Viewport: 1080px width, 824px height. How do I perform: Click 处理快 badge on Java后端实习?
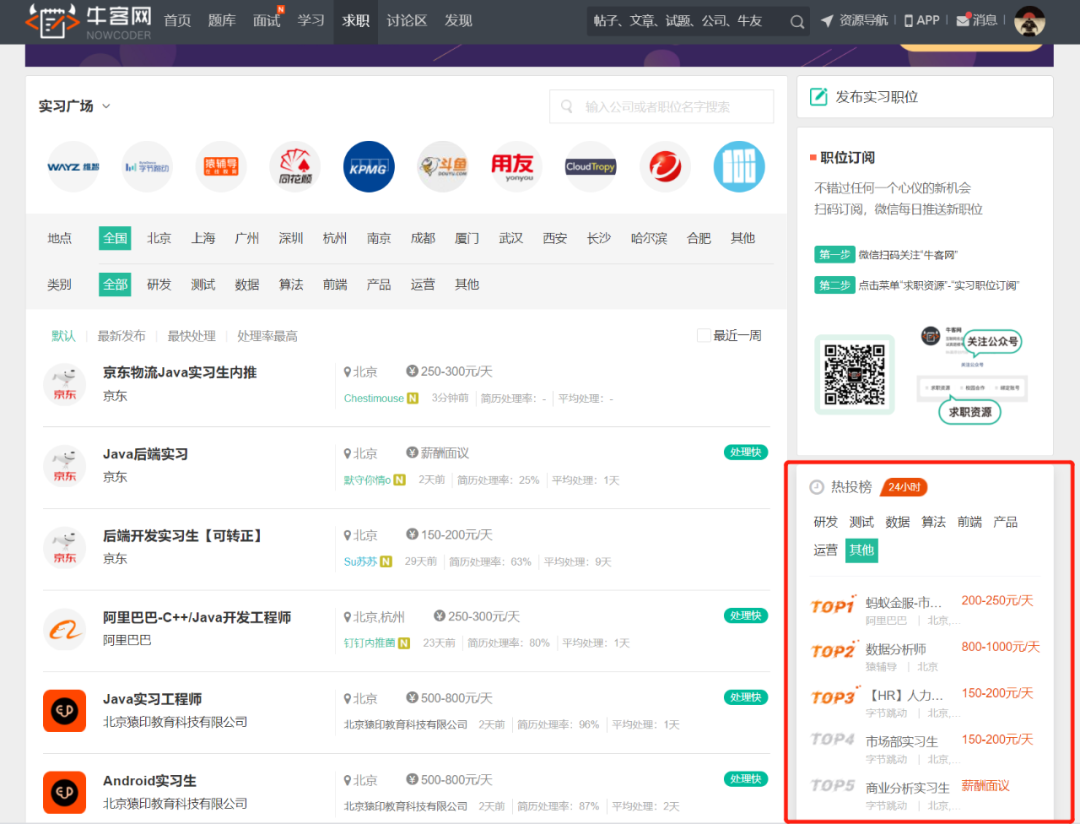[746, 453]
